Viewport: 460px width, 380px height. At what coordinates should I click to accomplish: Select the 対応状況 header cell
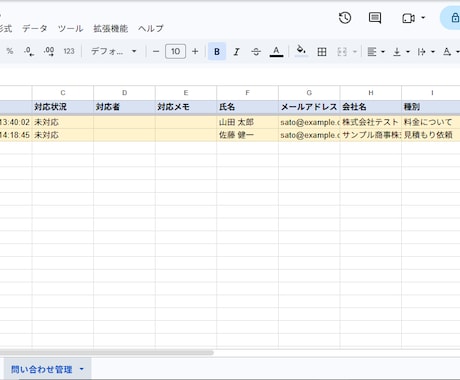click(63, 107)
